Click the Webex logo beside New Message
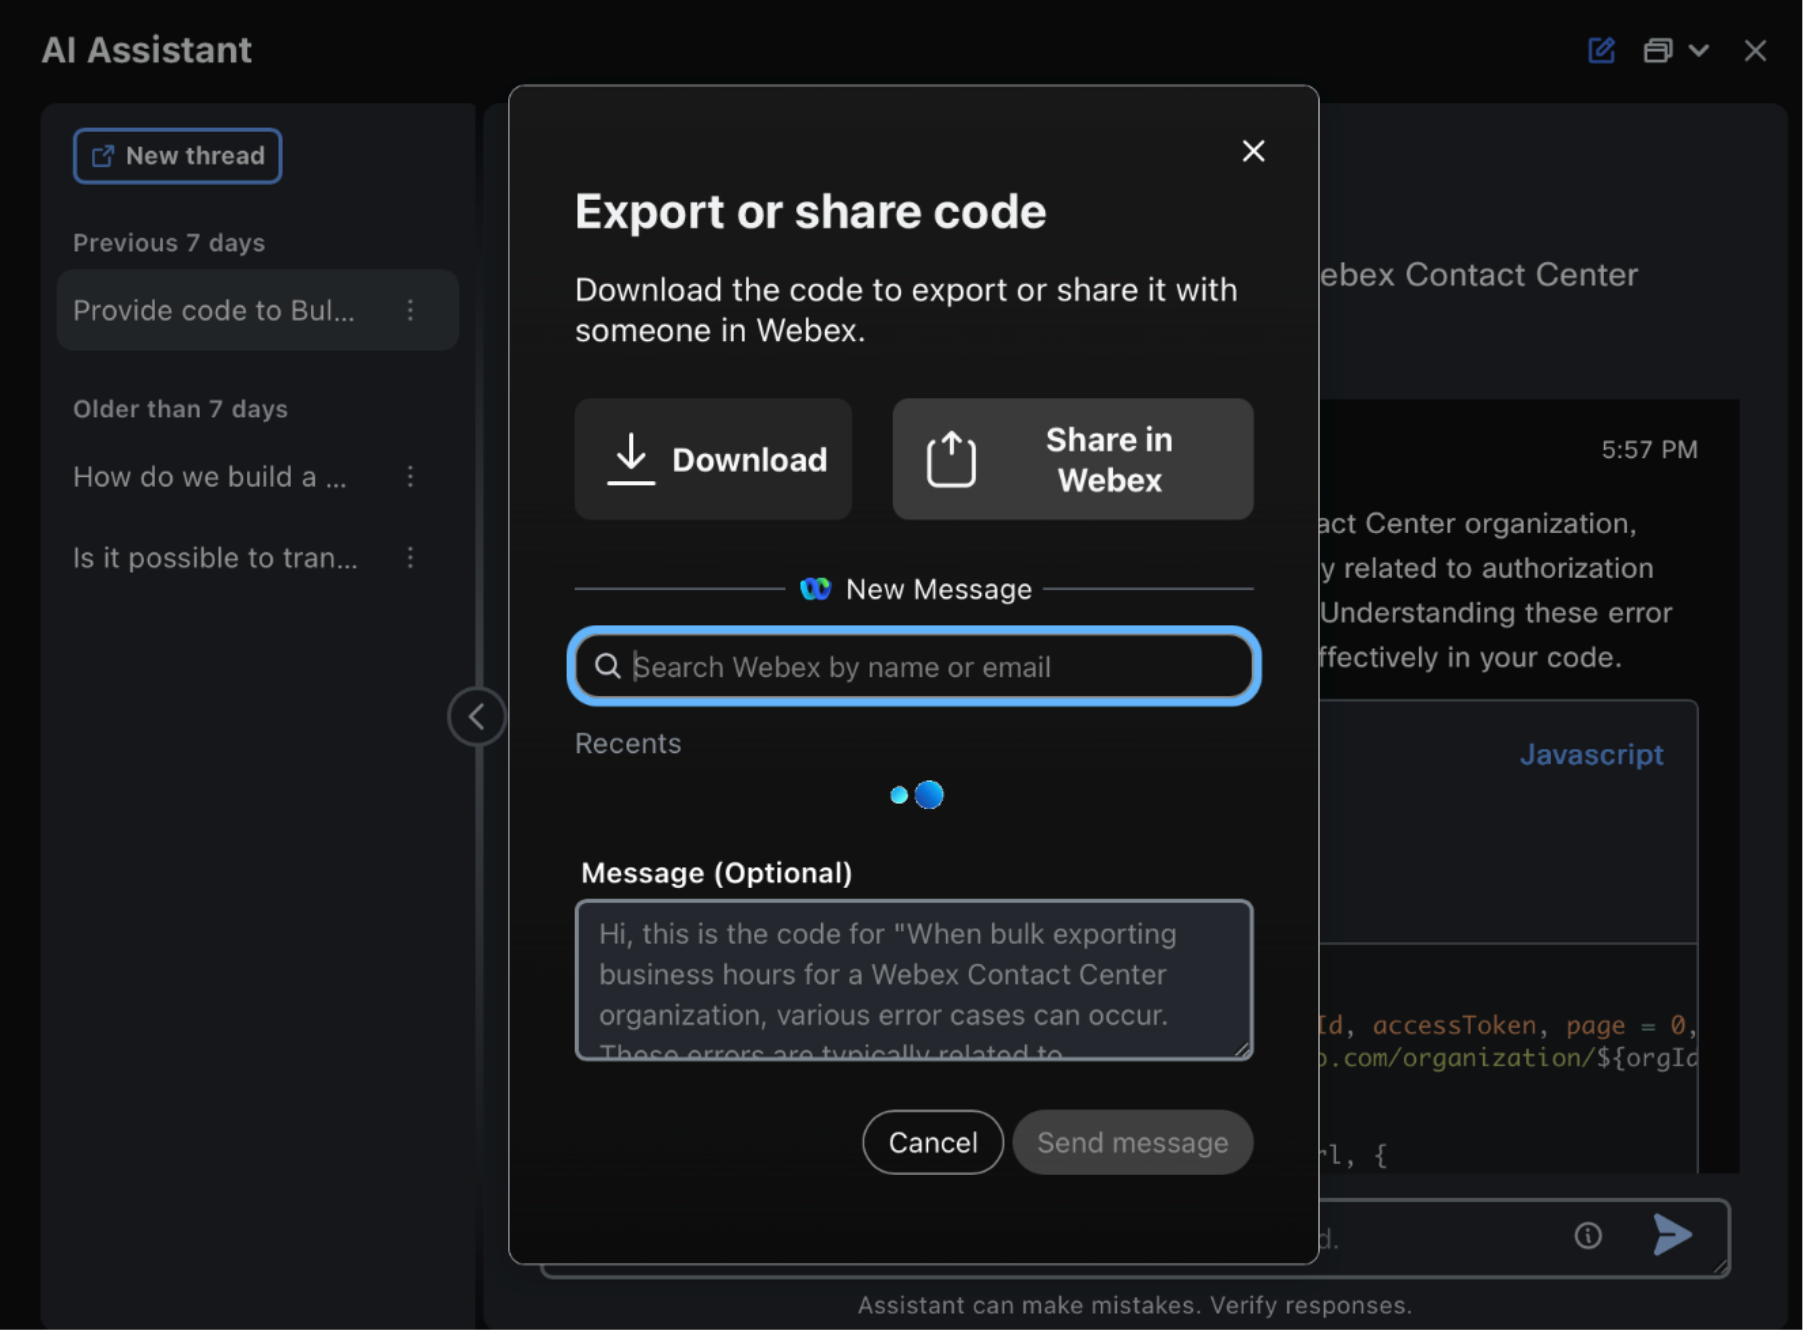Screen dimensions: 1803x1330 point(815,589)
